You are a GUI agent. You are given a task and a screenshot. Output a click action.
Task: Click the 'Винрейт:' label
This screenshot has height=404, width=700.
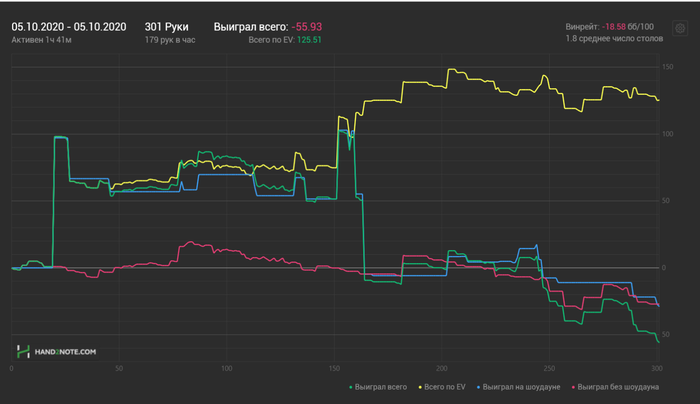pyautogui.click(x=583, y=27)
